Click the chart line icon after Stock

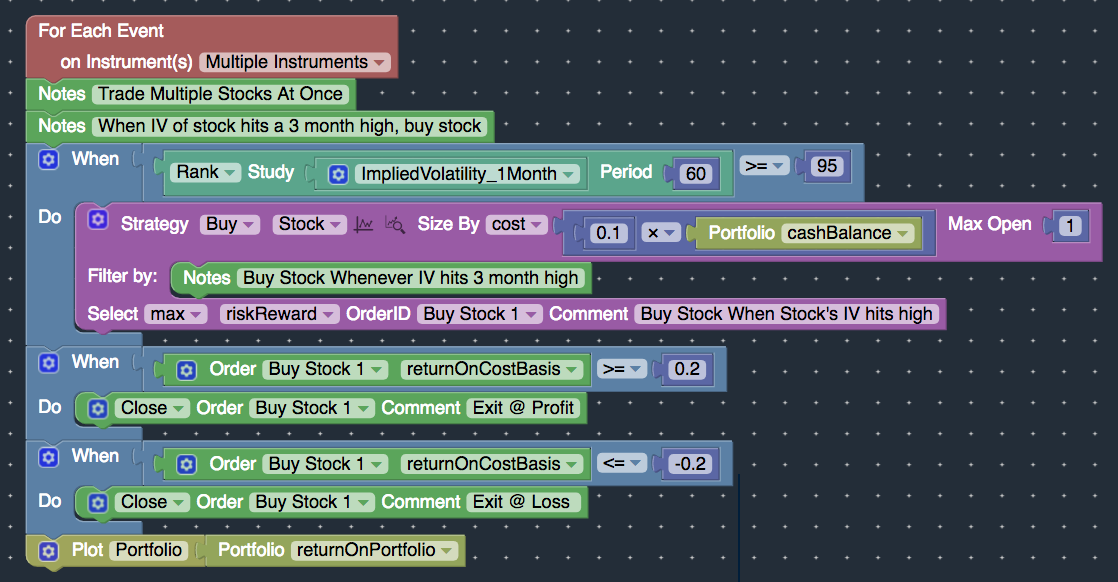[x=364, y=225]
